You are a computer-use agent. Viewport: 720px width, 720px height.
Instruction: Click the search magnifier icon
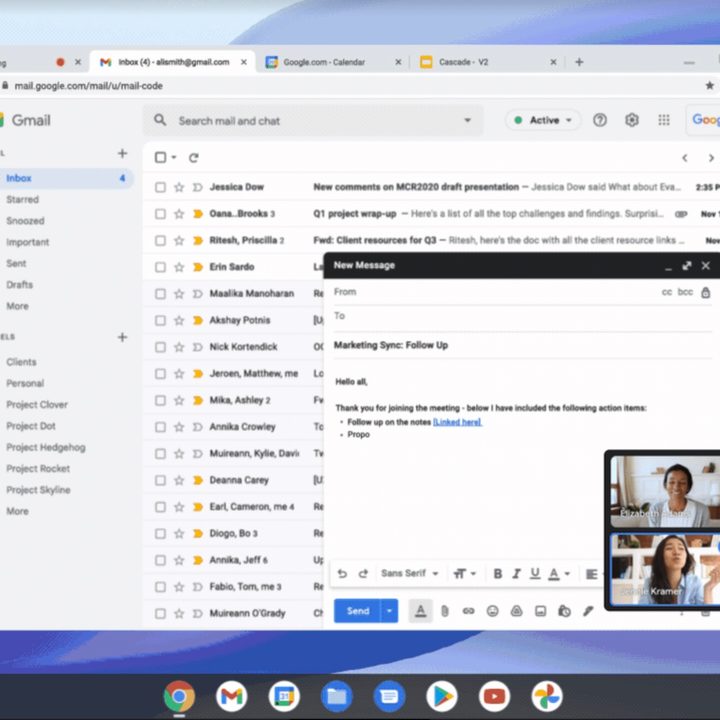(x=160, y=120)
